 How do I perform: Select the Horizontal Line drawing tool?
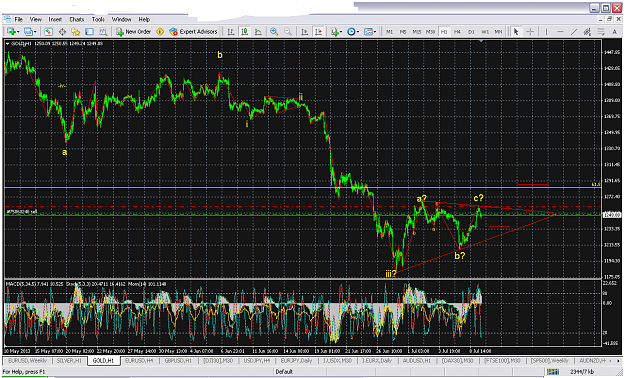point(560,32)
